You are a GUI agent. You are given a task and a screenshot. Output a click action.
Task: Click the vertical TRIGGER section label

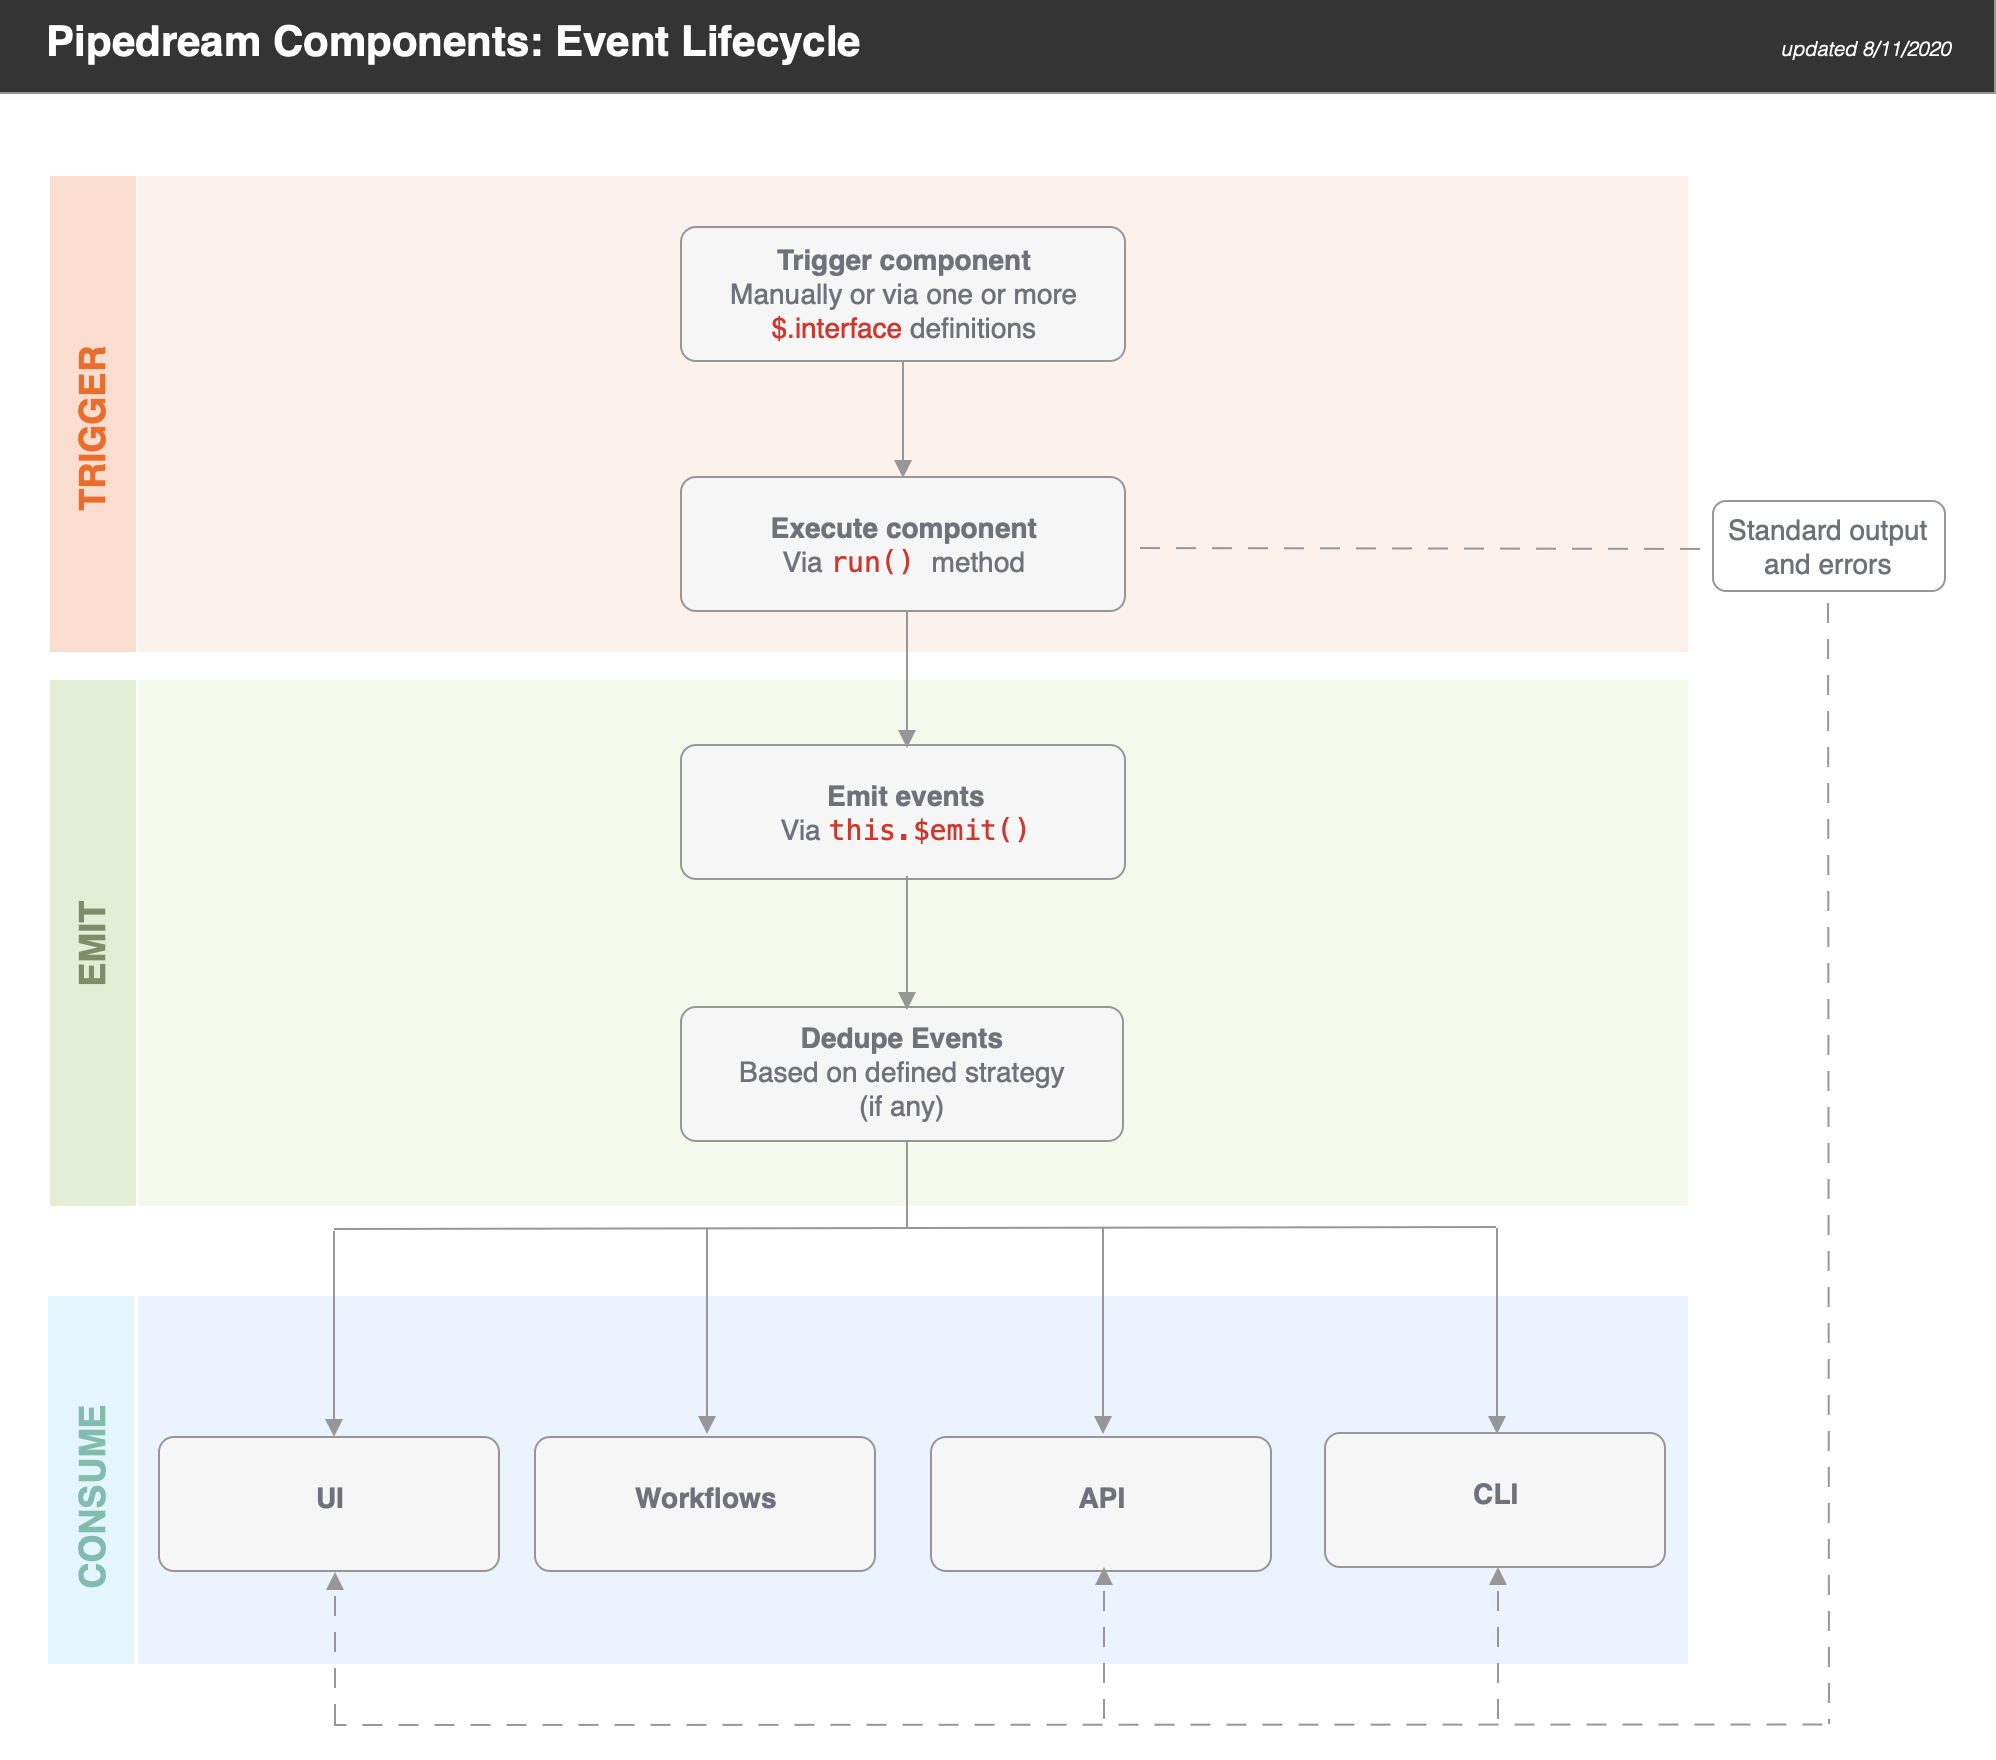(x=93, y=428)
